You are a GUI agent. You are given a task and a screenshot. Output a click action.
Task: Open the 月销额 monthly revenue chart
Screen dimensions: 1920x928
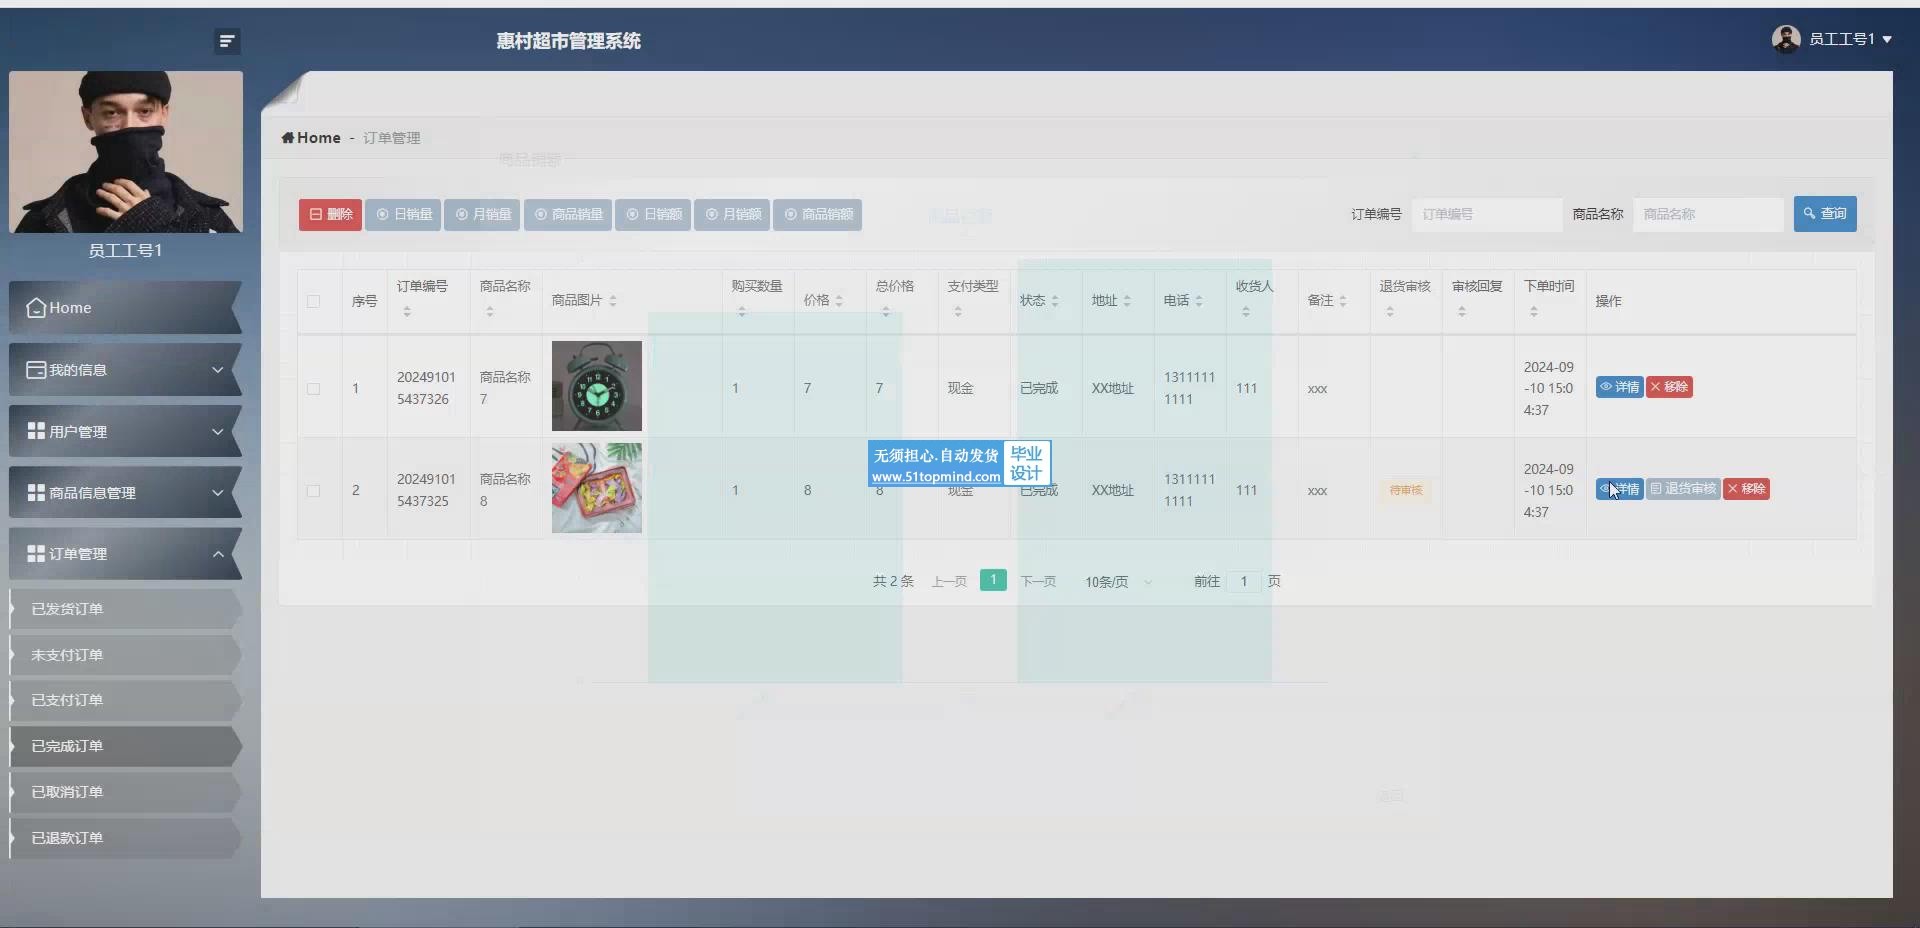732,214
